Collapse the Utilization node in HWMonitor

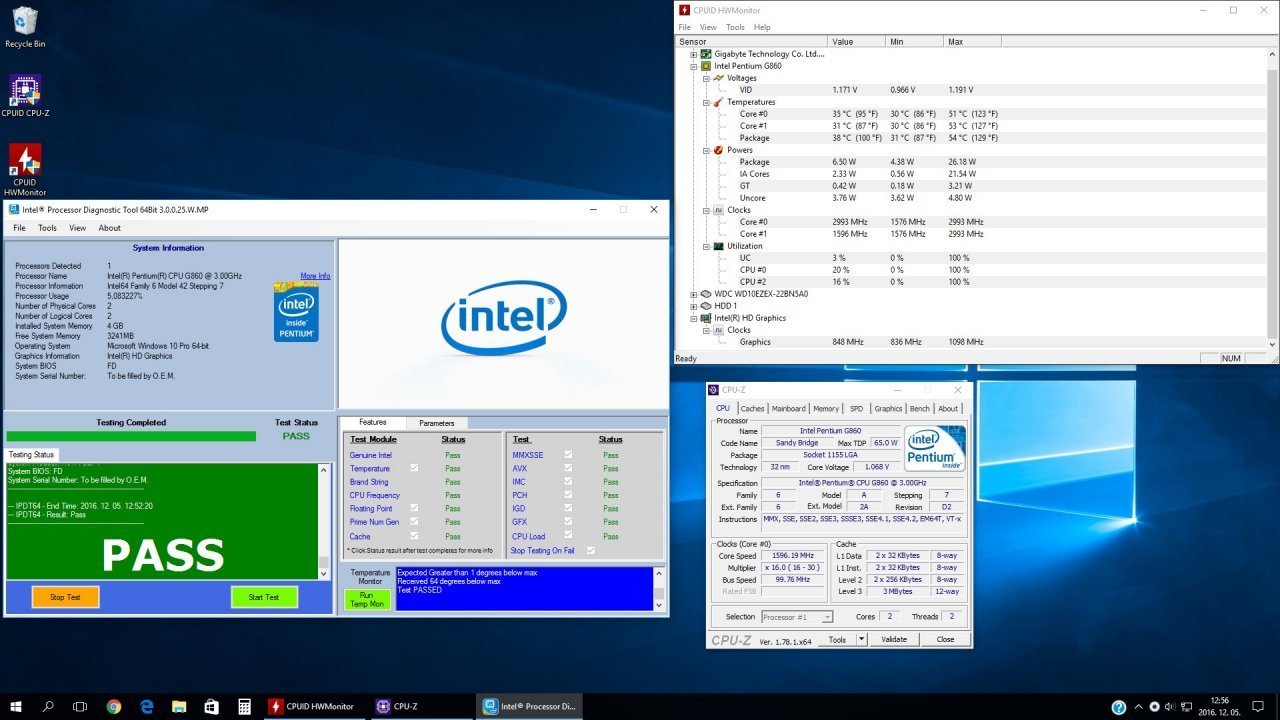click(x=706, y=246)
